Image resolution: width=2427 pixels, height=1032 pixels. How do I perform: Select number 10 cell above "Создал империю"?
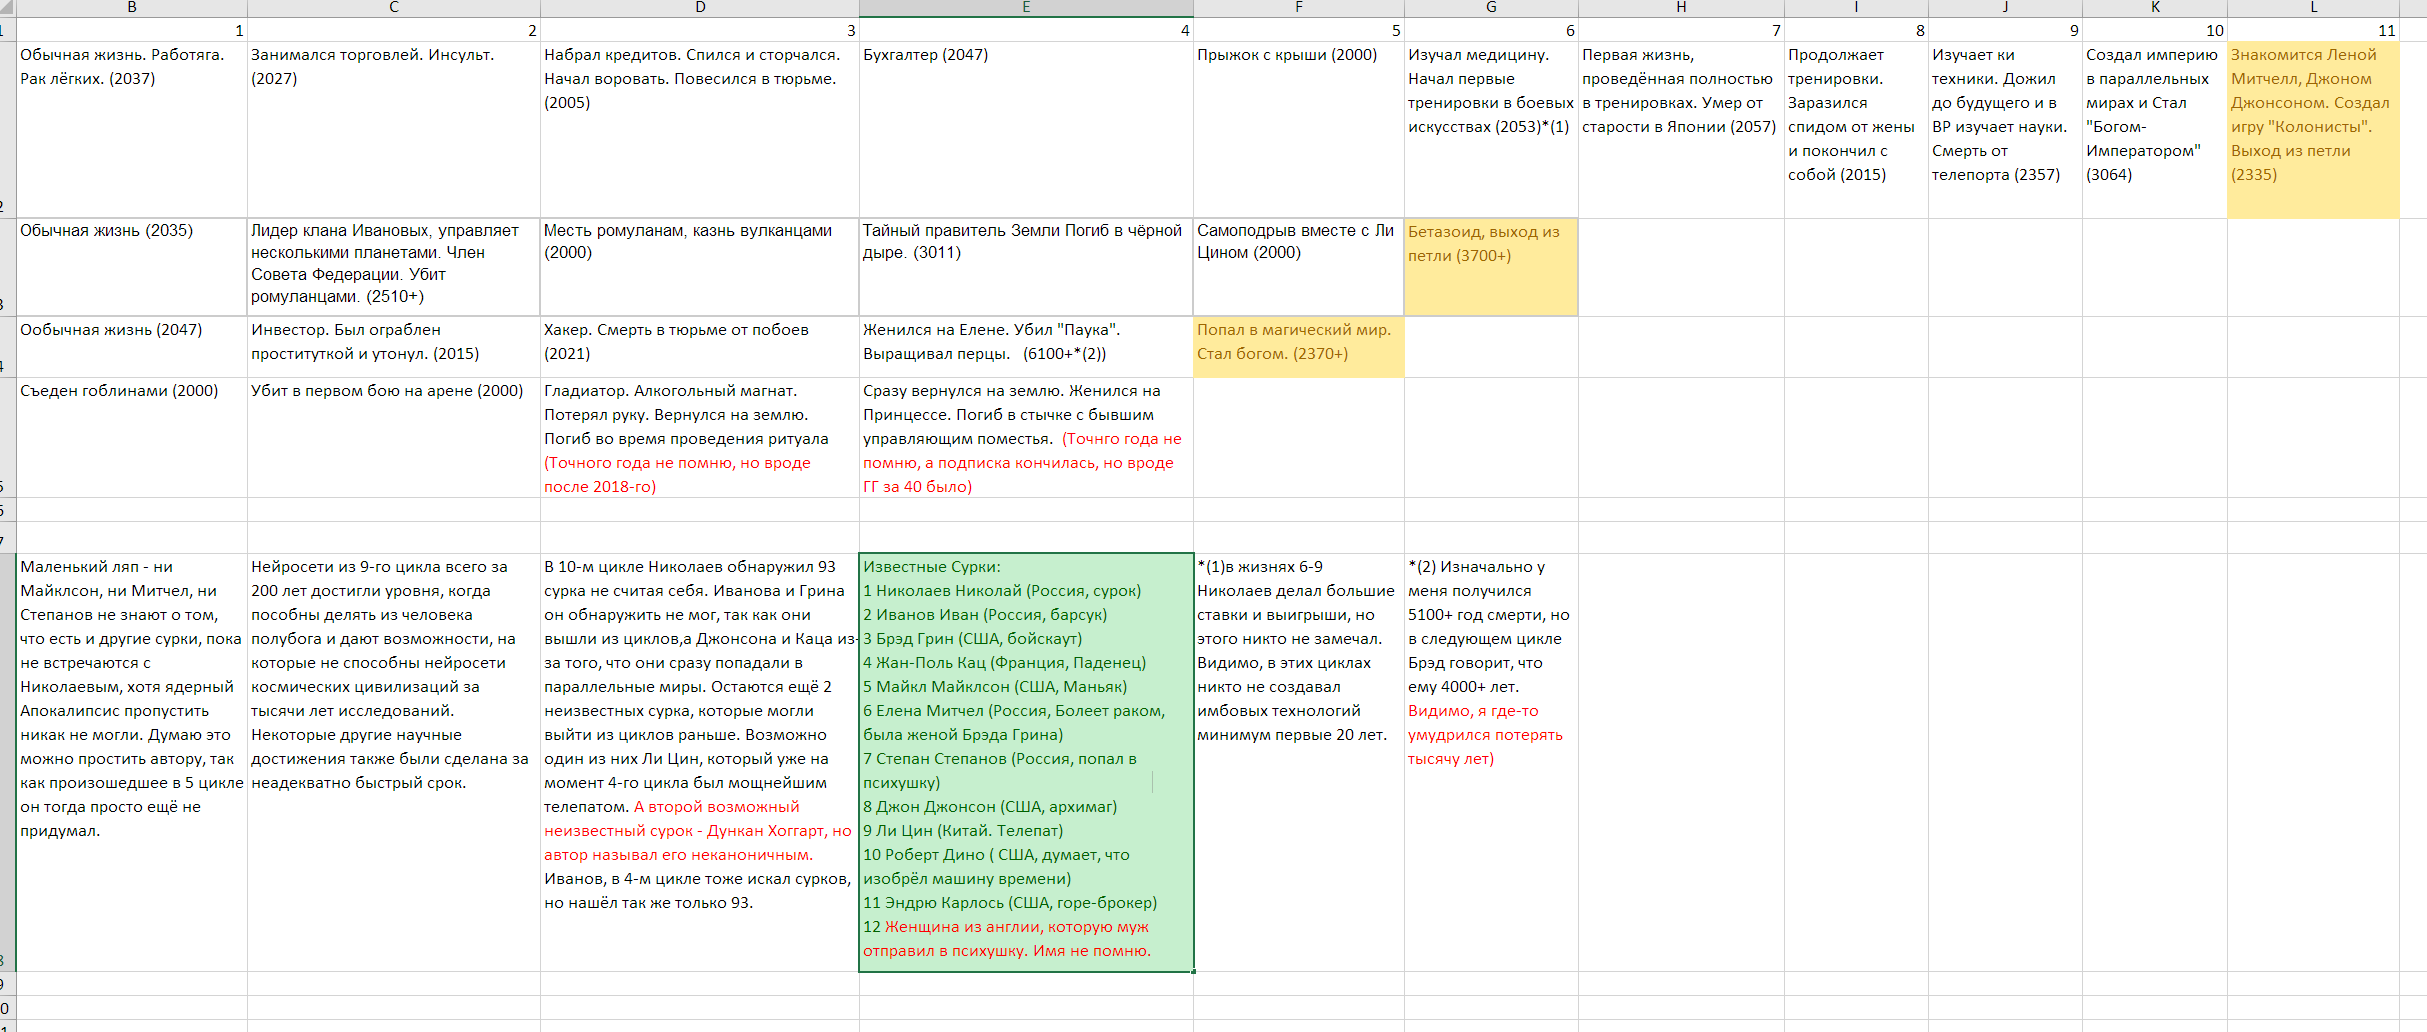(x=2155, y=30)
